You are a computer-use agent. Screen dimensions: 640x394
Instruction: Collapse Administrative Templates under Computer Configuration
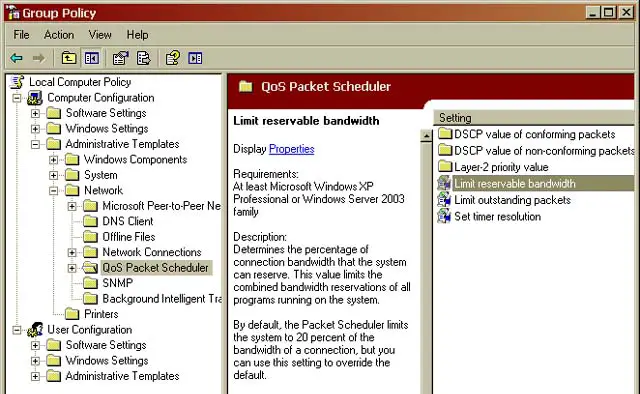pyautogui.click(x=36, y=145)
